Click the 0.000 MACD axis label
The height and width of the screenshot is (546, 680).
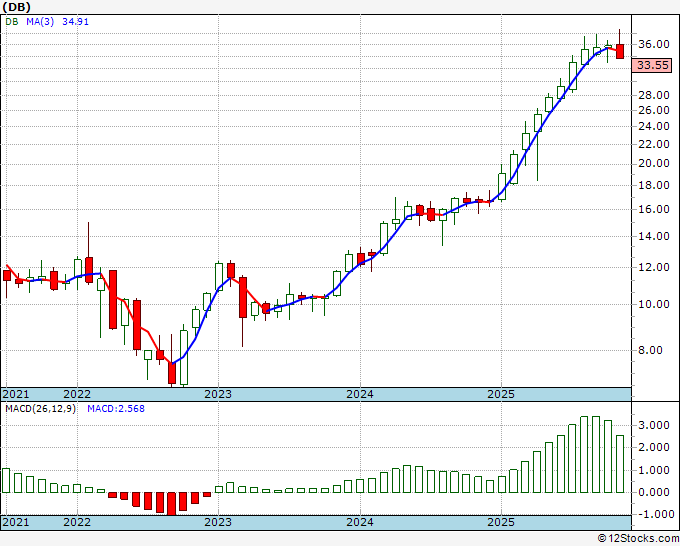[x=654, y=492]
